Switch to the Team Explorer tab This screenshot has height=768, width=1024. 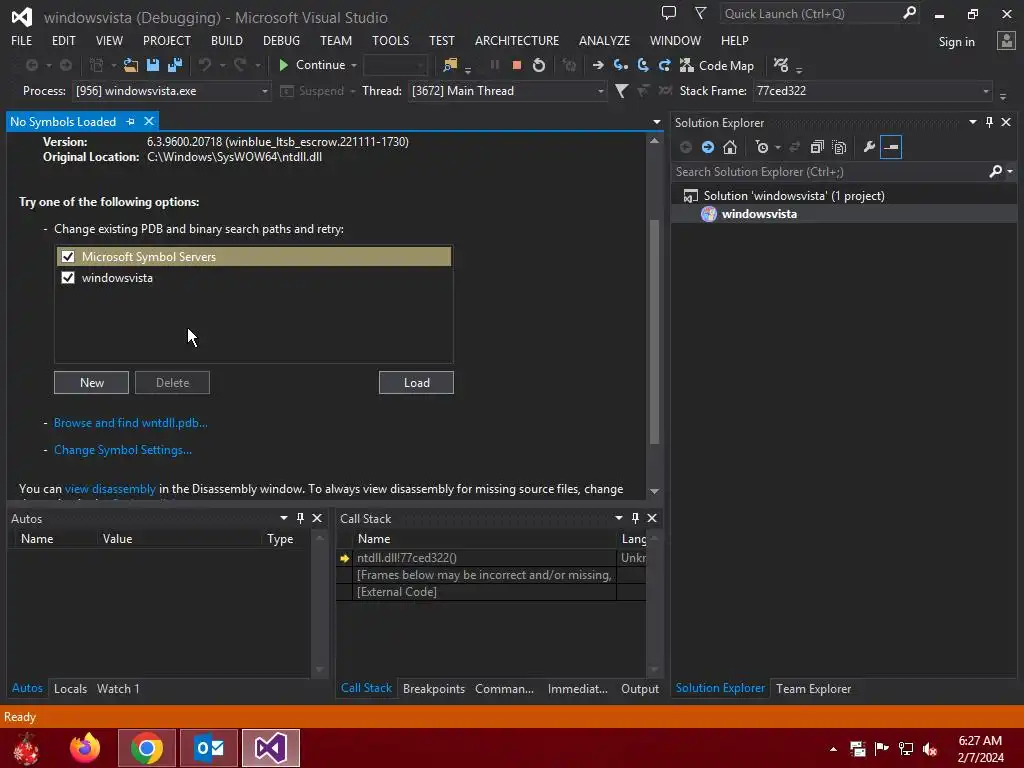tap(814, 688)
